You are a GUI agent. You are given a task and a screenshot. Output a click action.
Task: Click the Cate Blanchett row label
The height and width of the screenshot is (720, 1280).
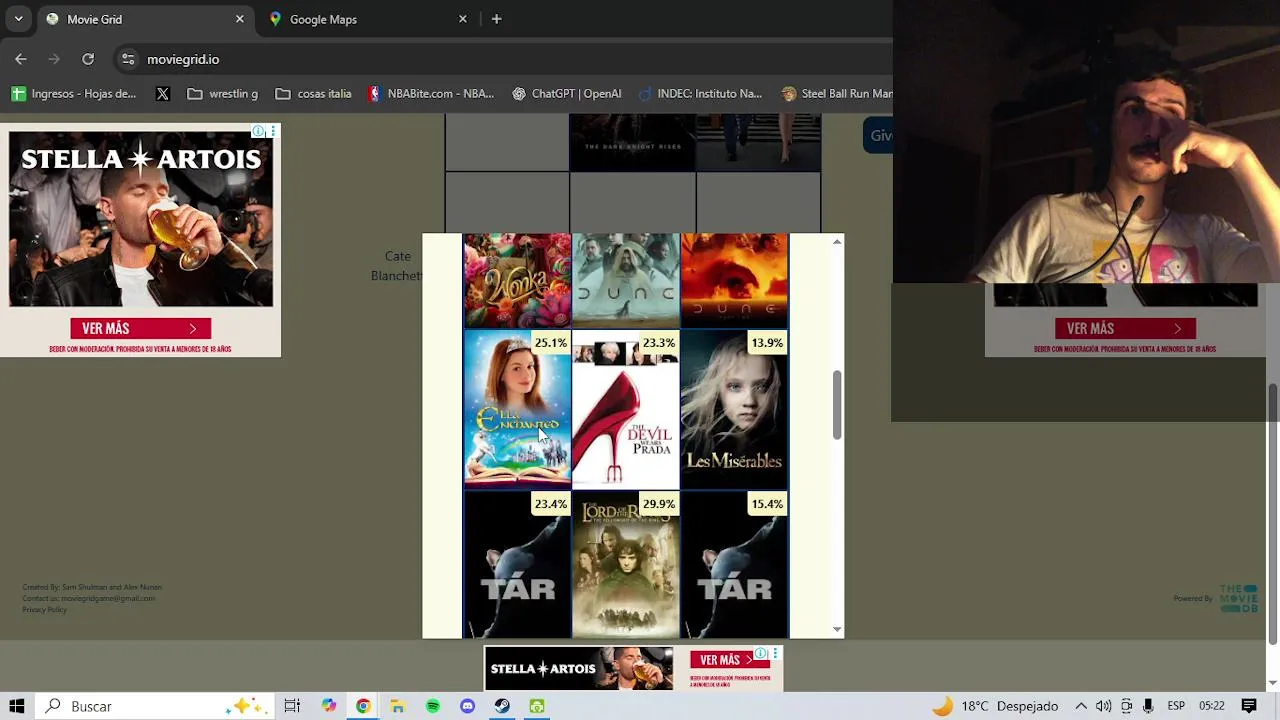397,266
